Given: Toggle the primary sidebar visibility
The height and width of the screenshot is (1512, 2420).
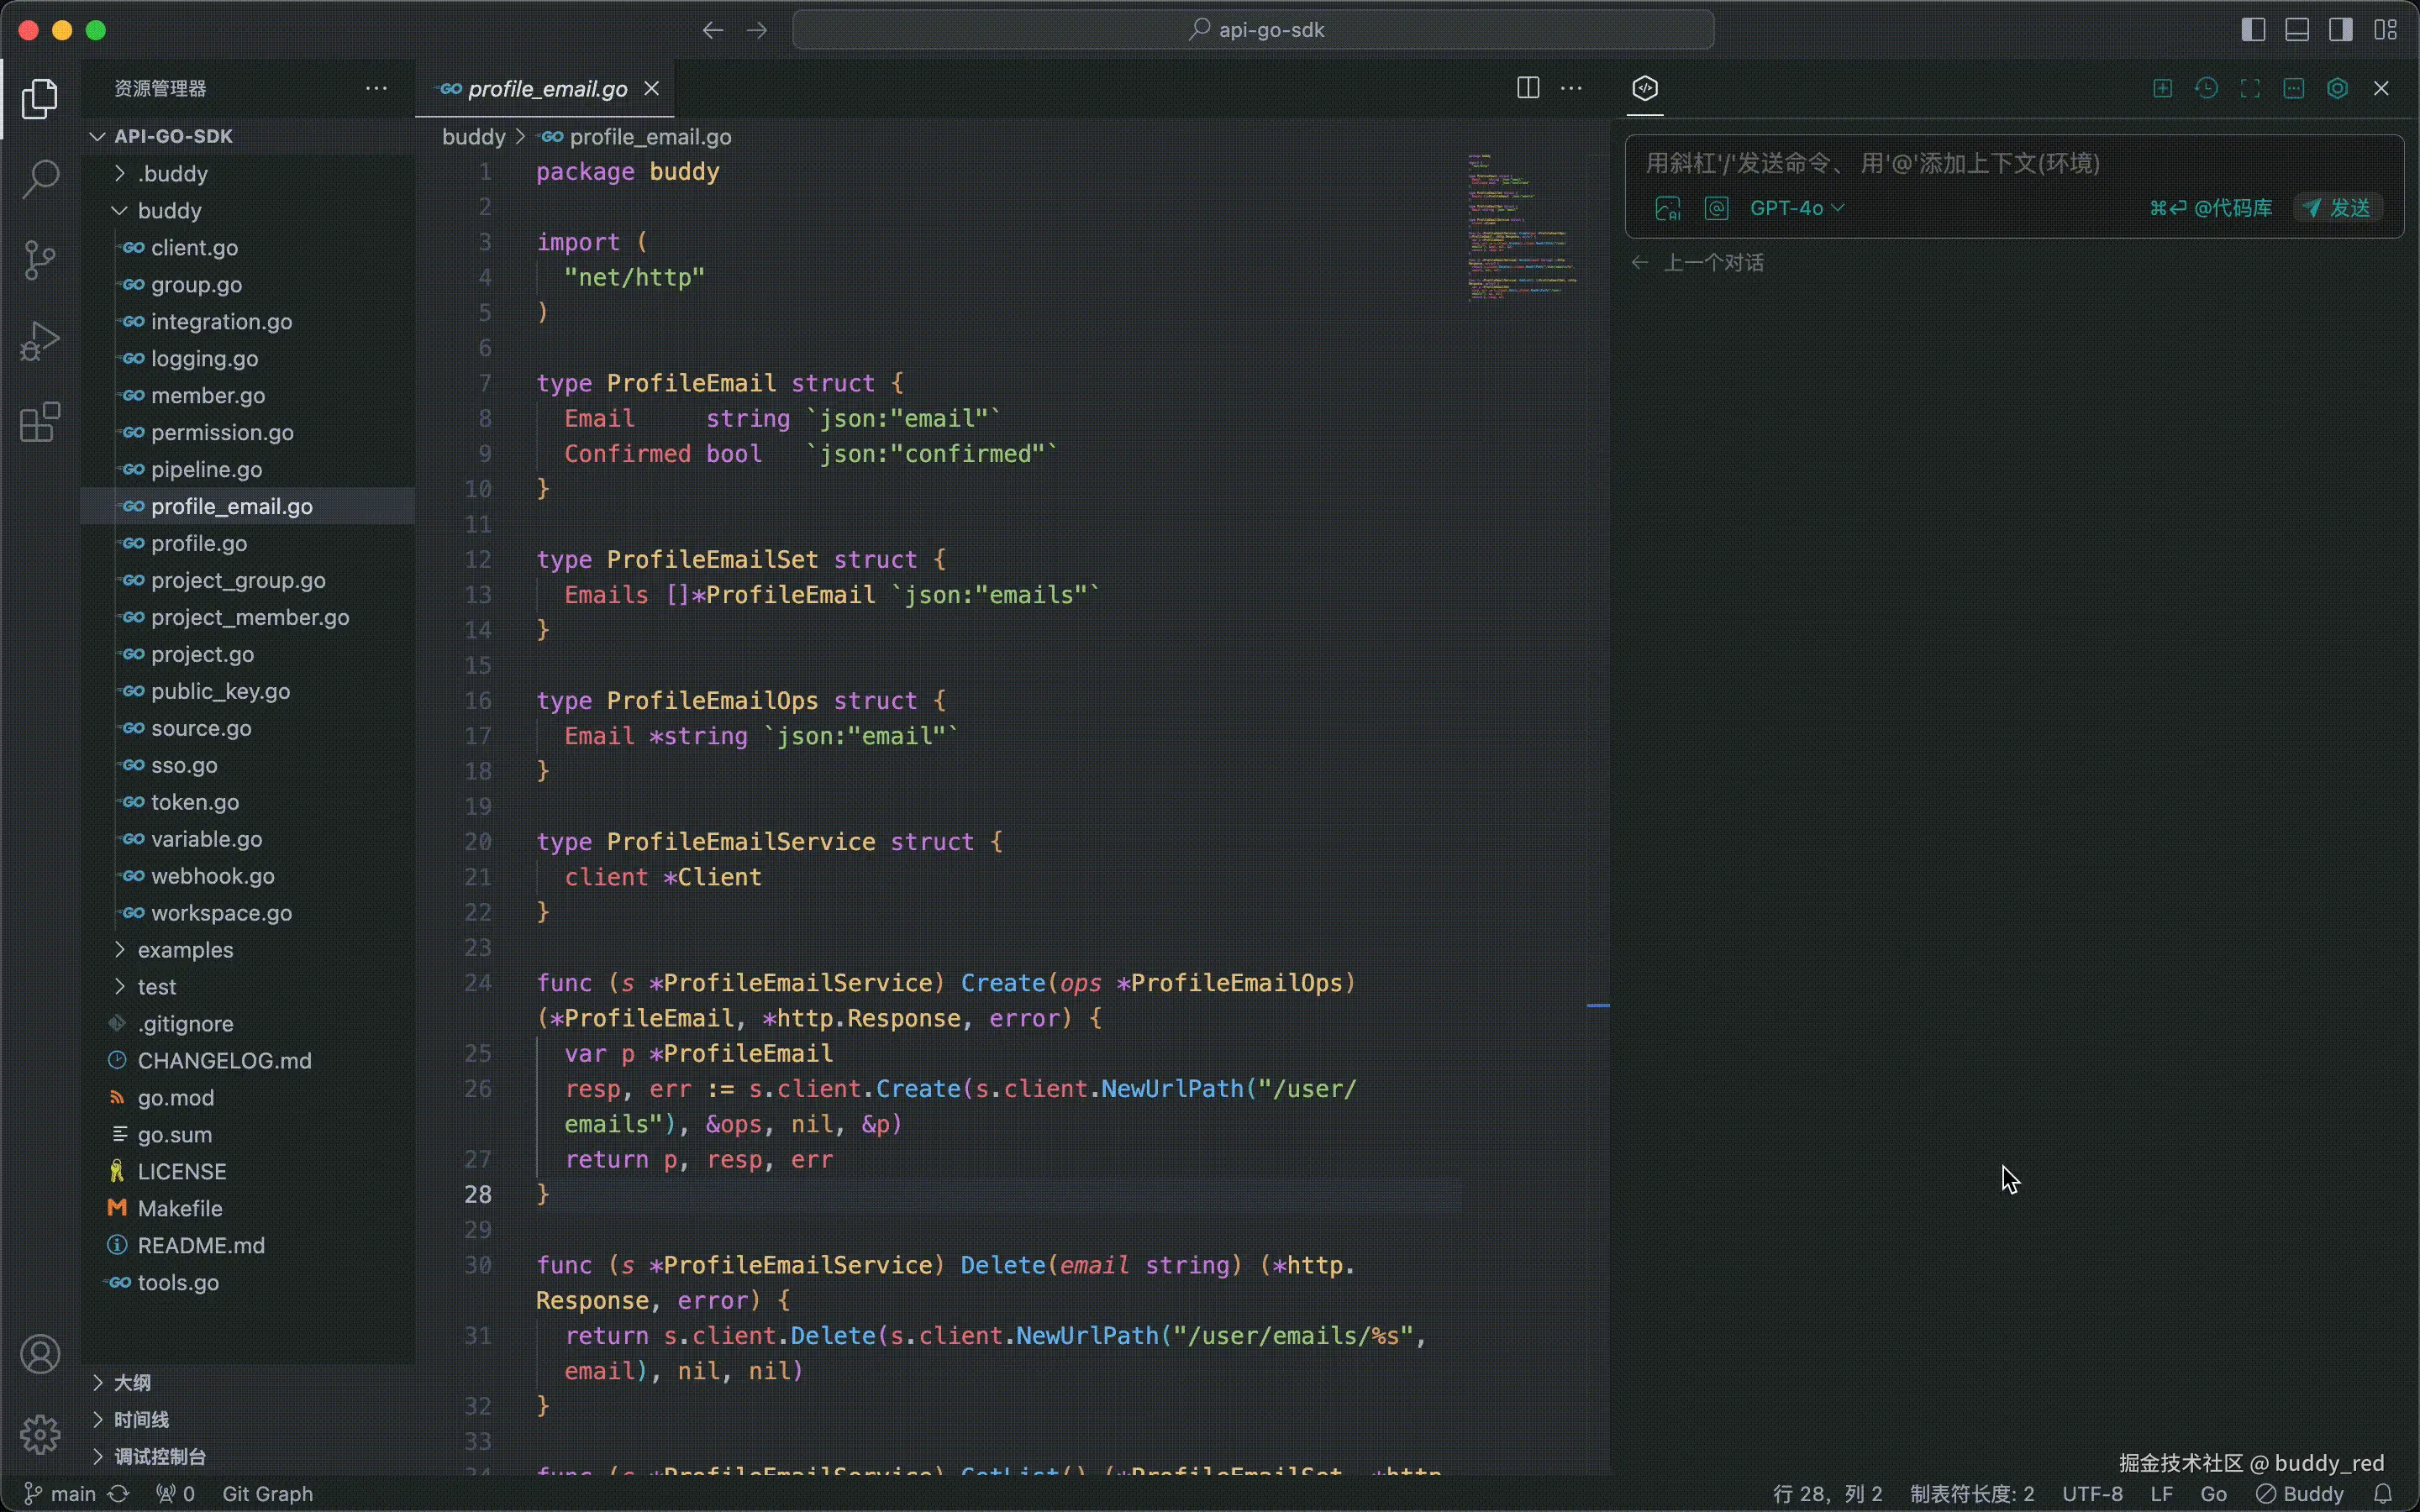Looking at the screenshot, I should tap(2252, 30).
